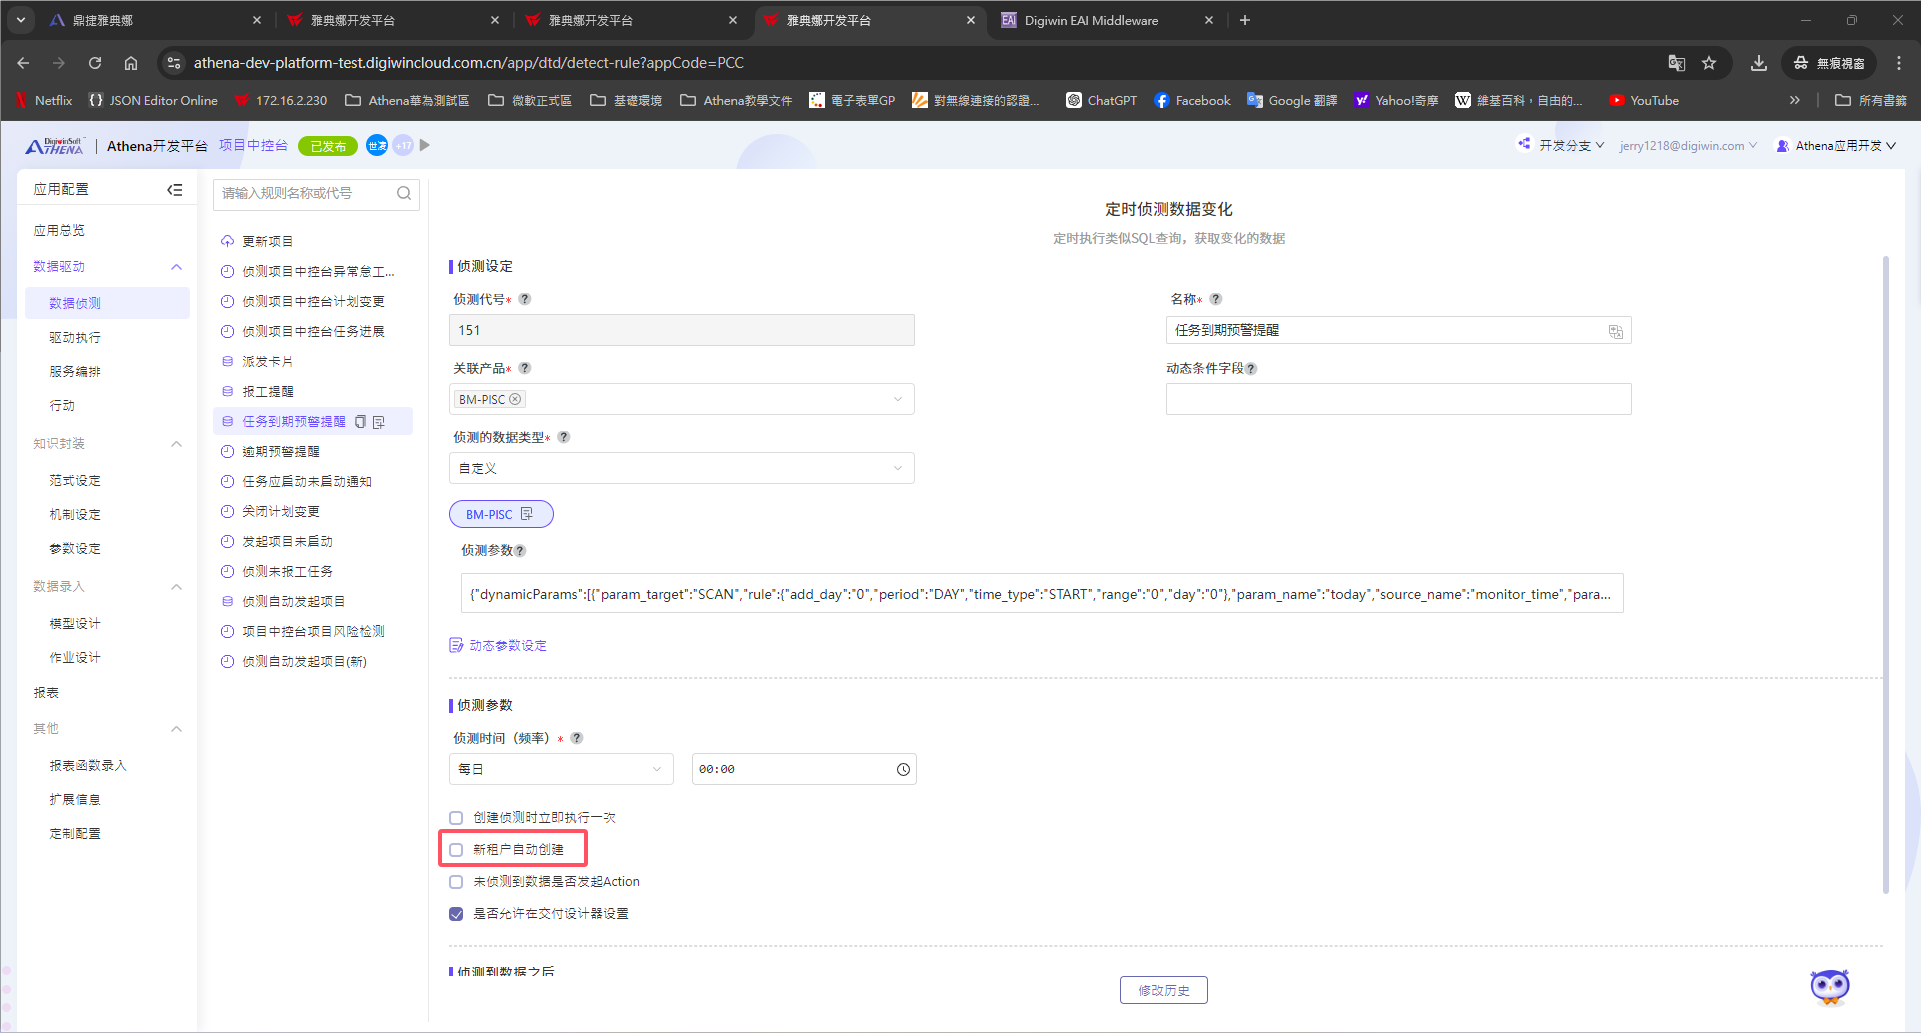Open the 应用总览 menu item

pyautogui.click(x=59, y=230)
